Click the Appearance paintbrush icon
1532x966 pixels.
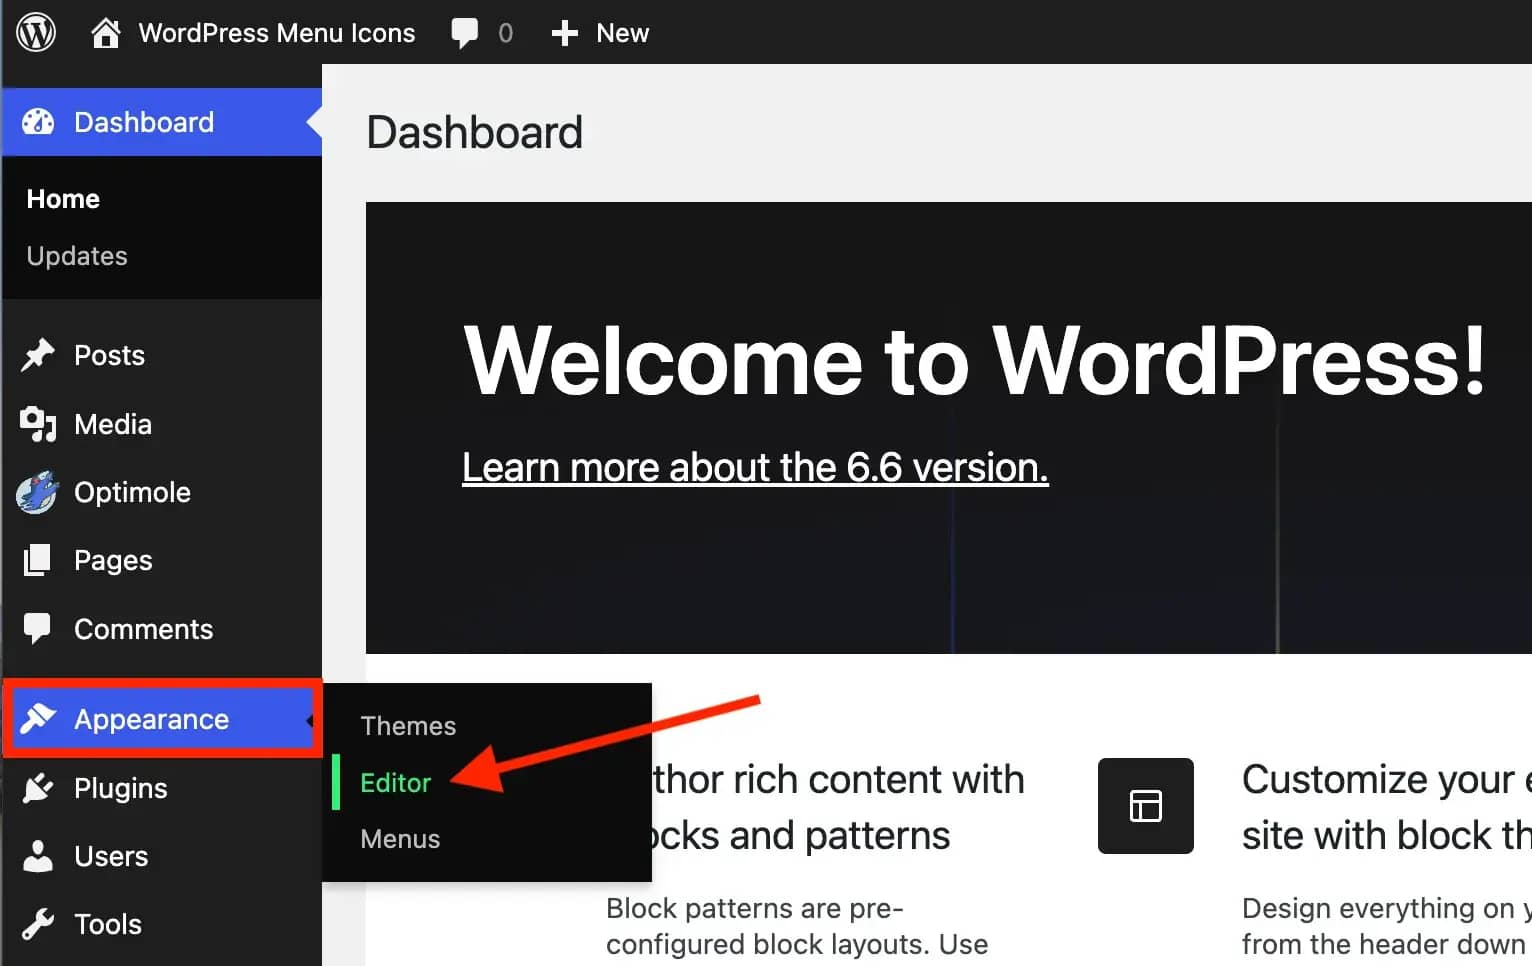38,718
